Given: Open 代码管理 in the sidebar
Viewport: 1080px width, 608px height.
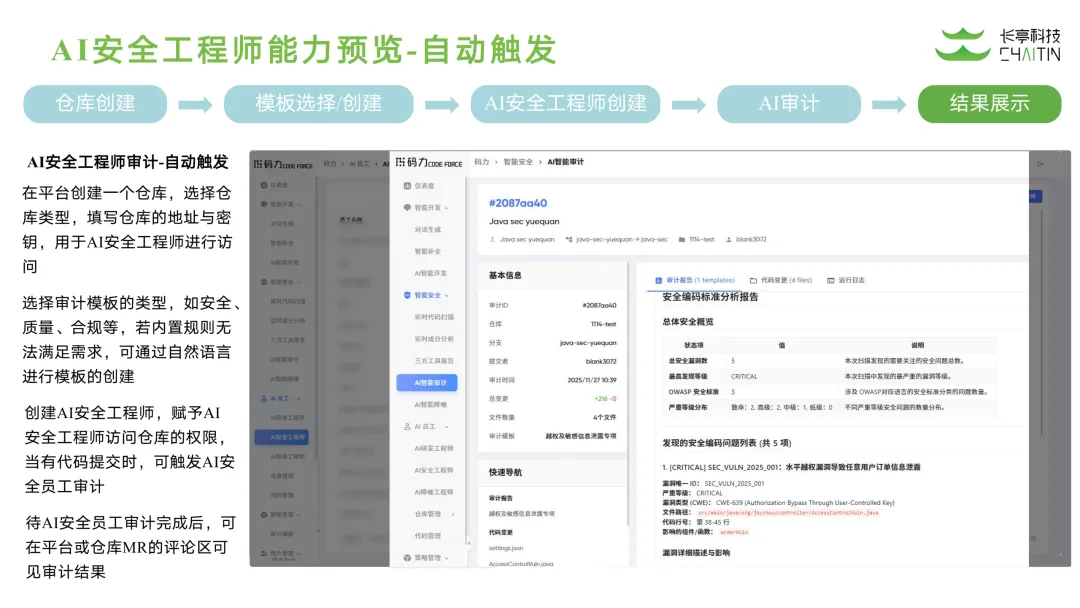Looking at the screenshot, I should pyautogui.click(x=428, y=536).
